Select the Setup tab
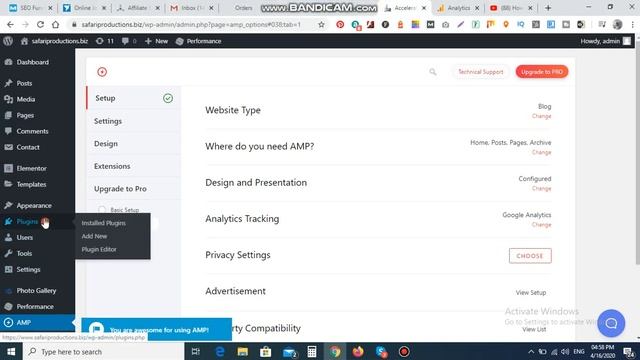 (133, 98)
